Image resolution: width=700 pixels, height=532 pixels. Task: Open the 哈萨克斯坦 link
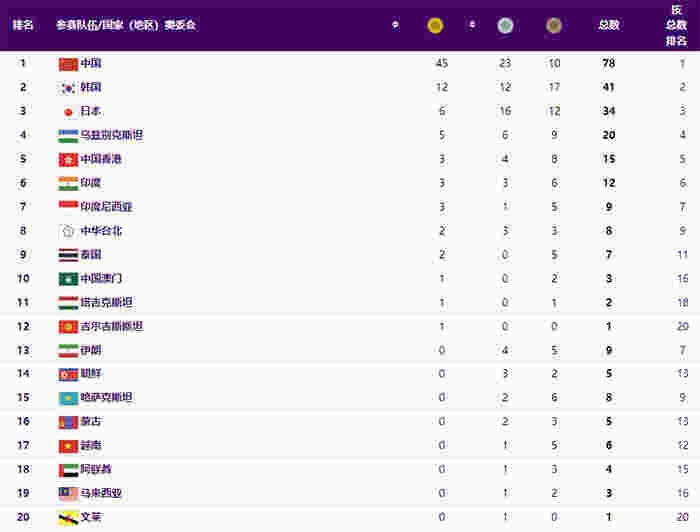tap(106, 398)
